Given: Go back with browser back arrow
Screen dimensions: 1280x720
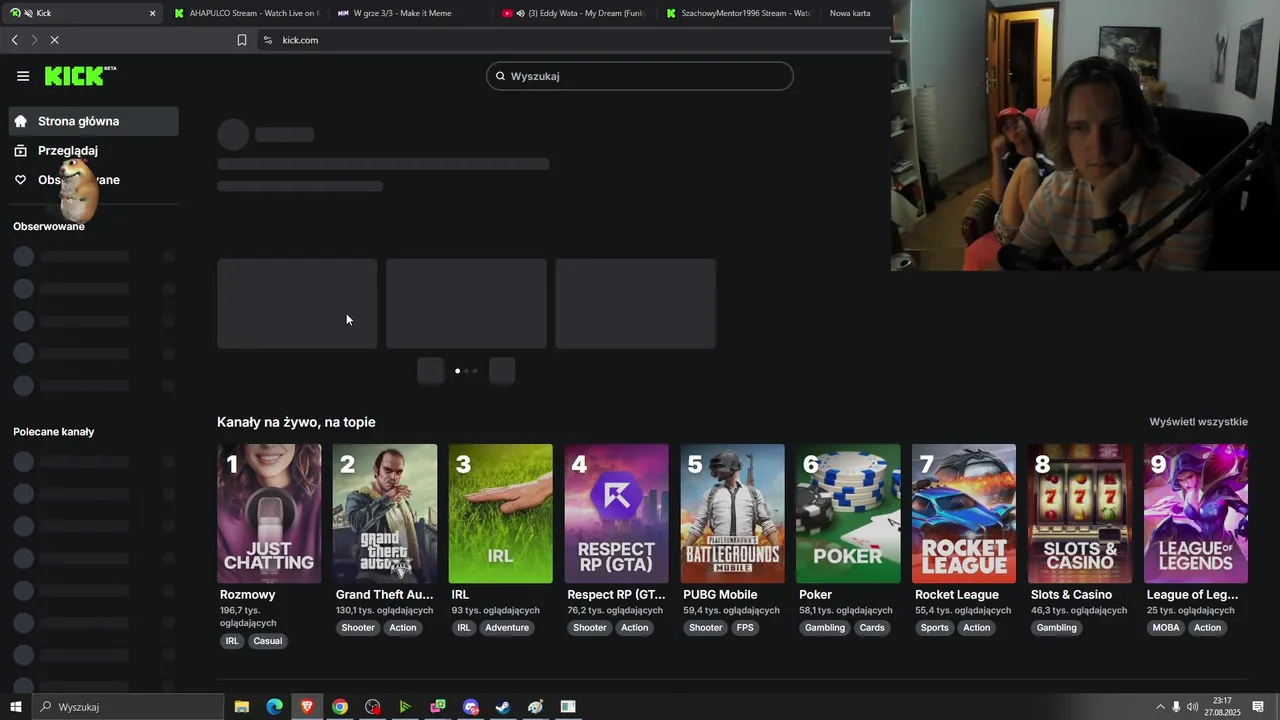Looking at the screenshot, I should (x=14, y=40).
